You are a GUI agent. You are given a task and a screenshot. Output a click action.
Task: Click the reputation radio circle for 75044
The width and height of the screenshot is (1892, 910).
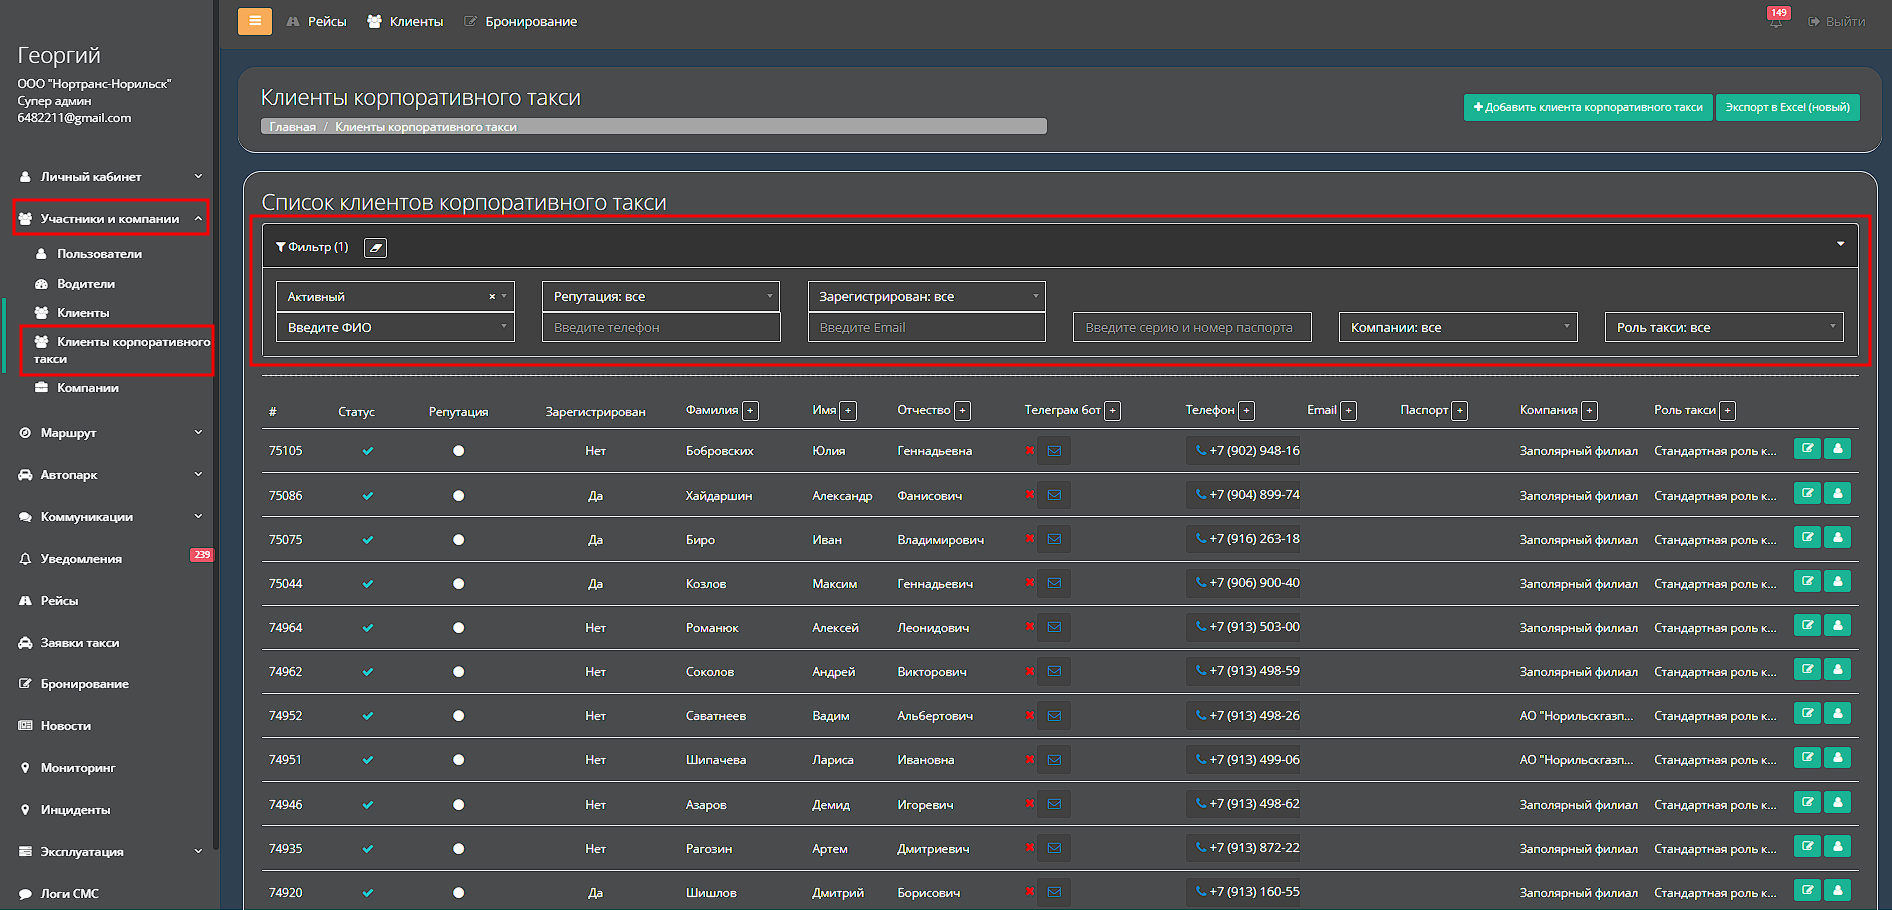pos(458,584)
